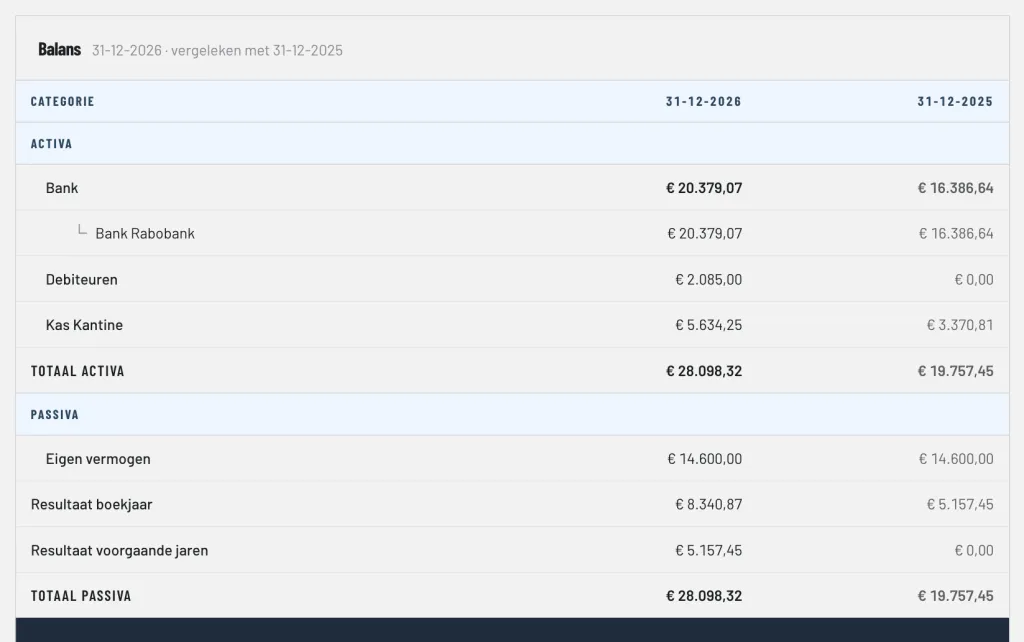Click Eigen vermogen 2025 amount € 14.600,00
This screenshot has width=1024, height=642.
point(956,459)
